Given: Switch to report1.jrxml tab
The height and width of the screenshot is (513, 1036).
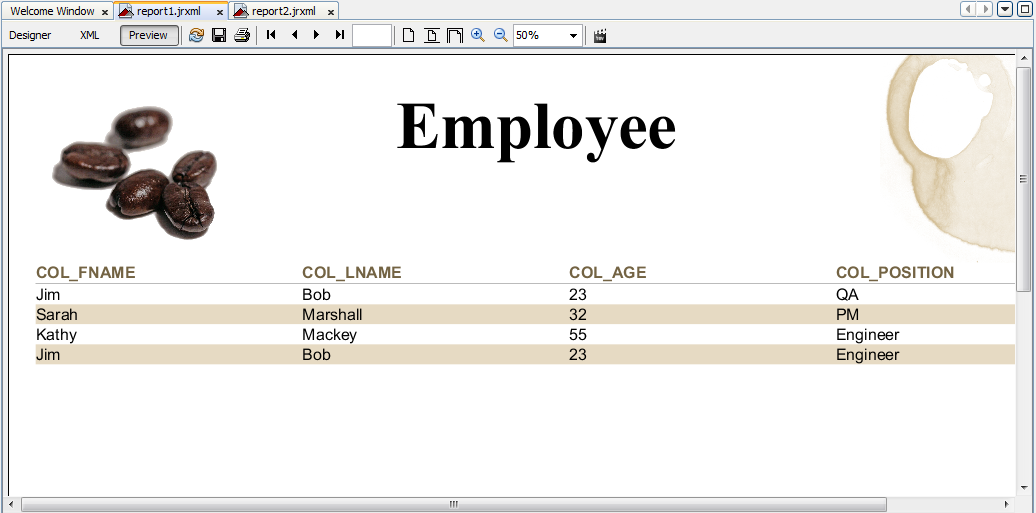Looking at the screenshot, I should click(x=168, y=11).
